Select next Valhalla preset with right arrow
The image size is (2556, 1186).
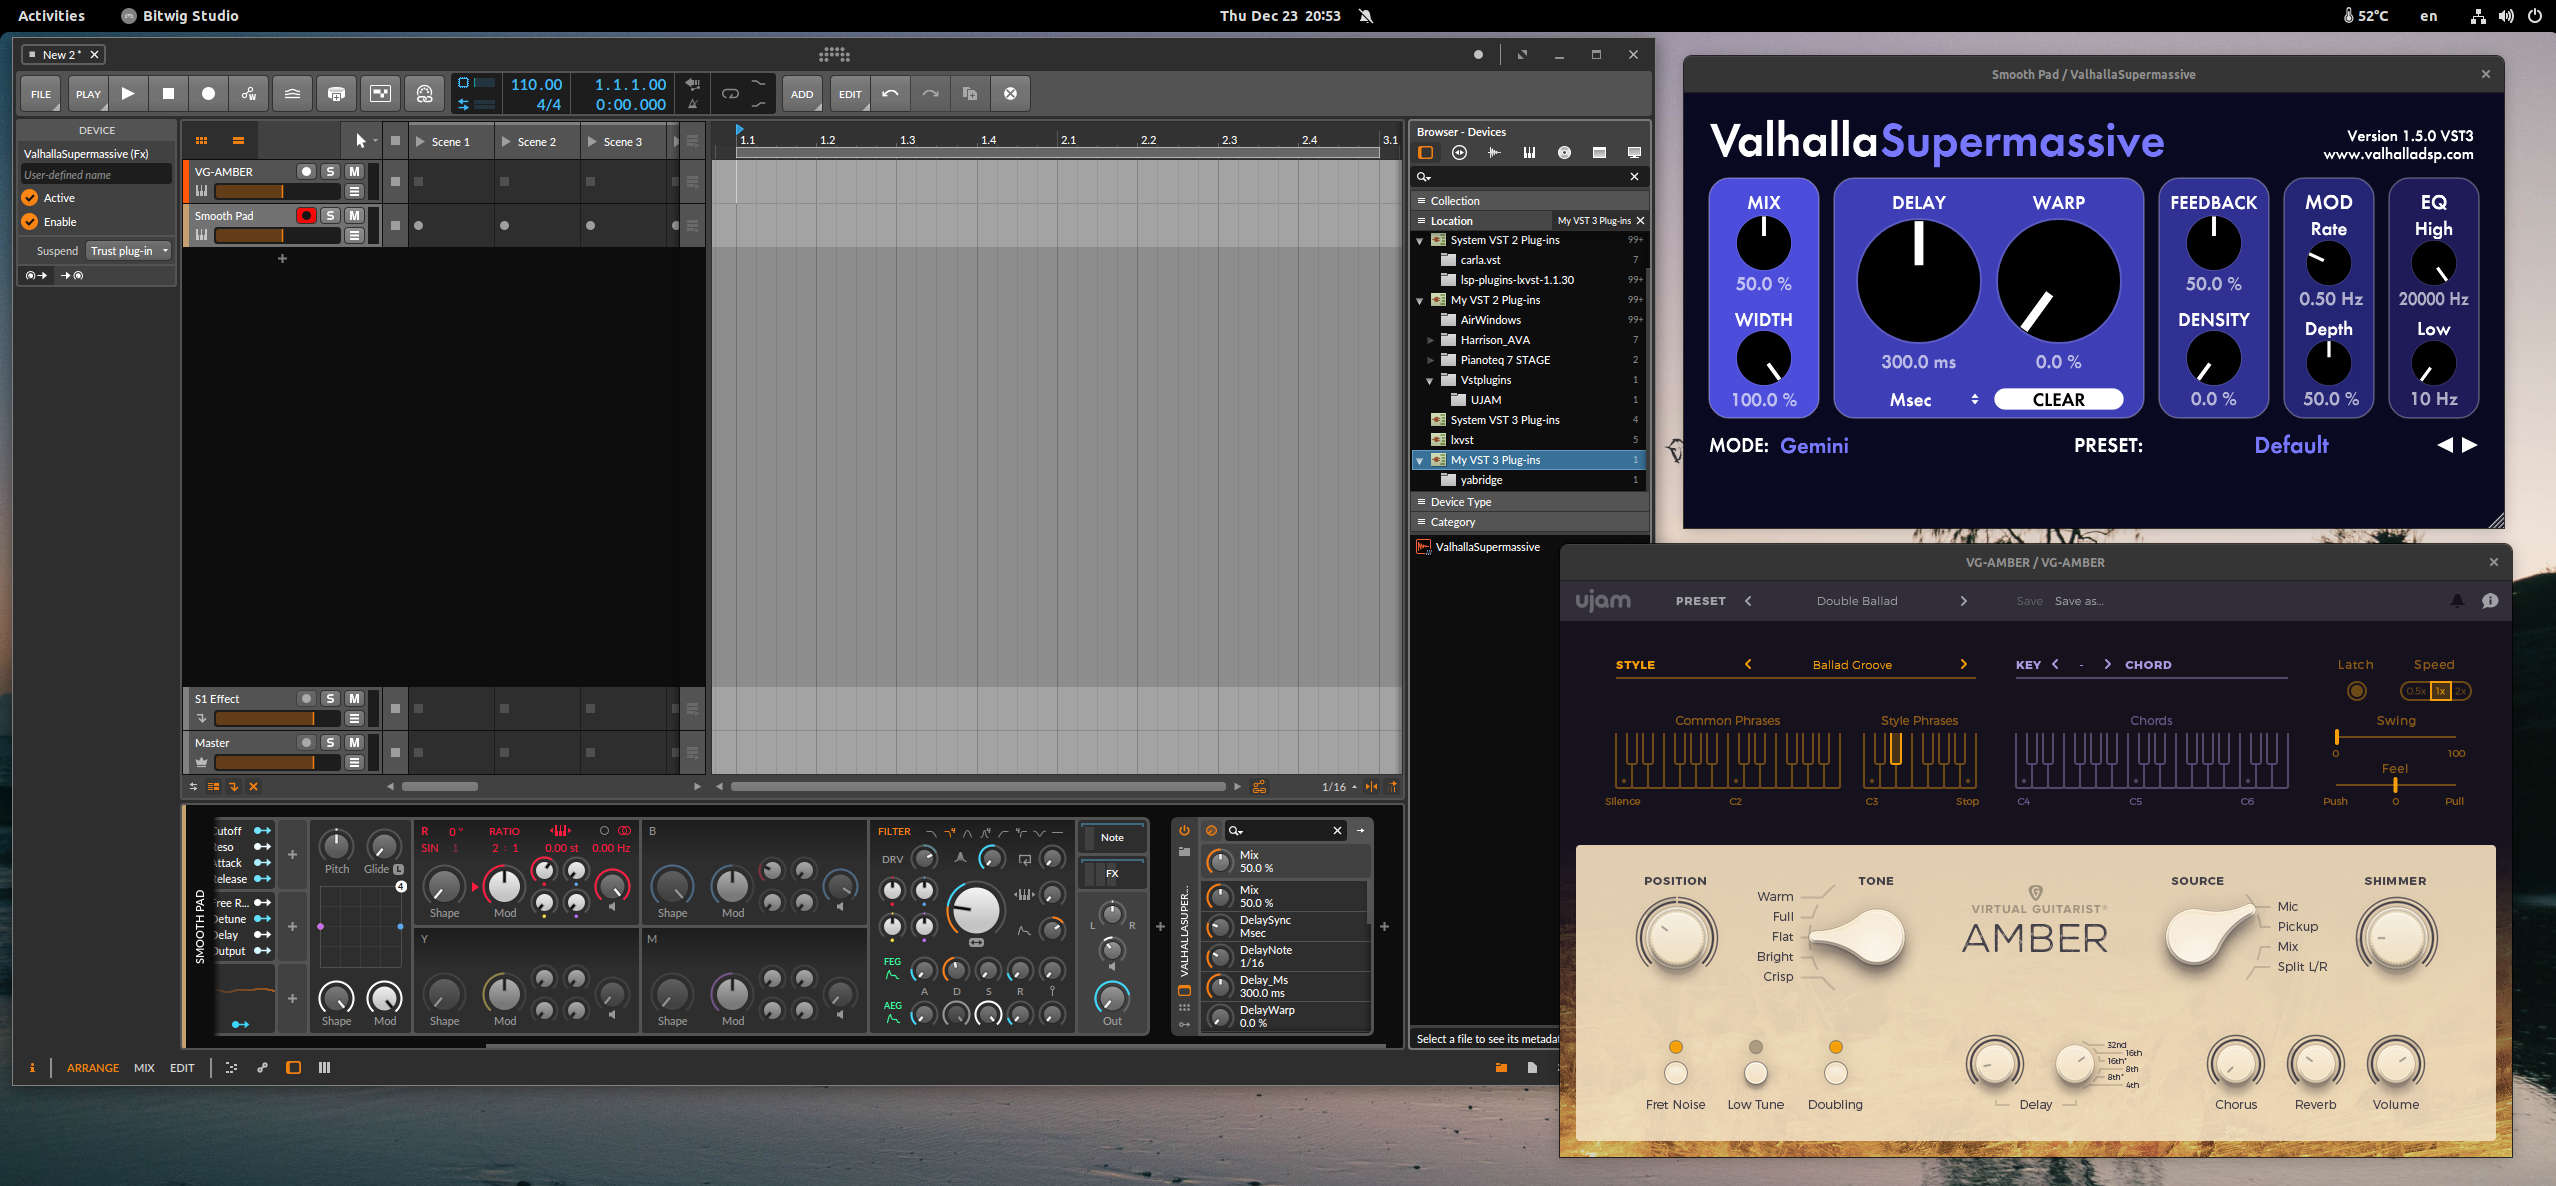[x=2470, y=445]
